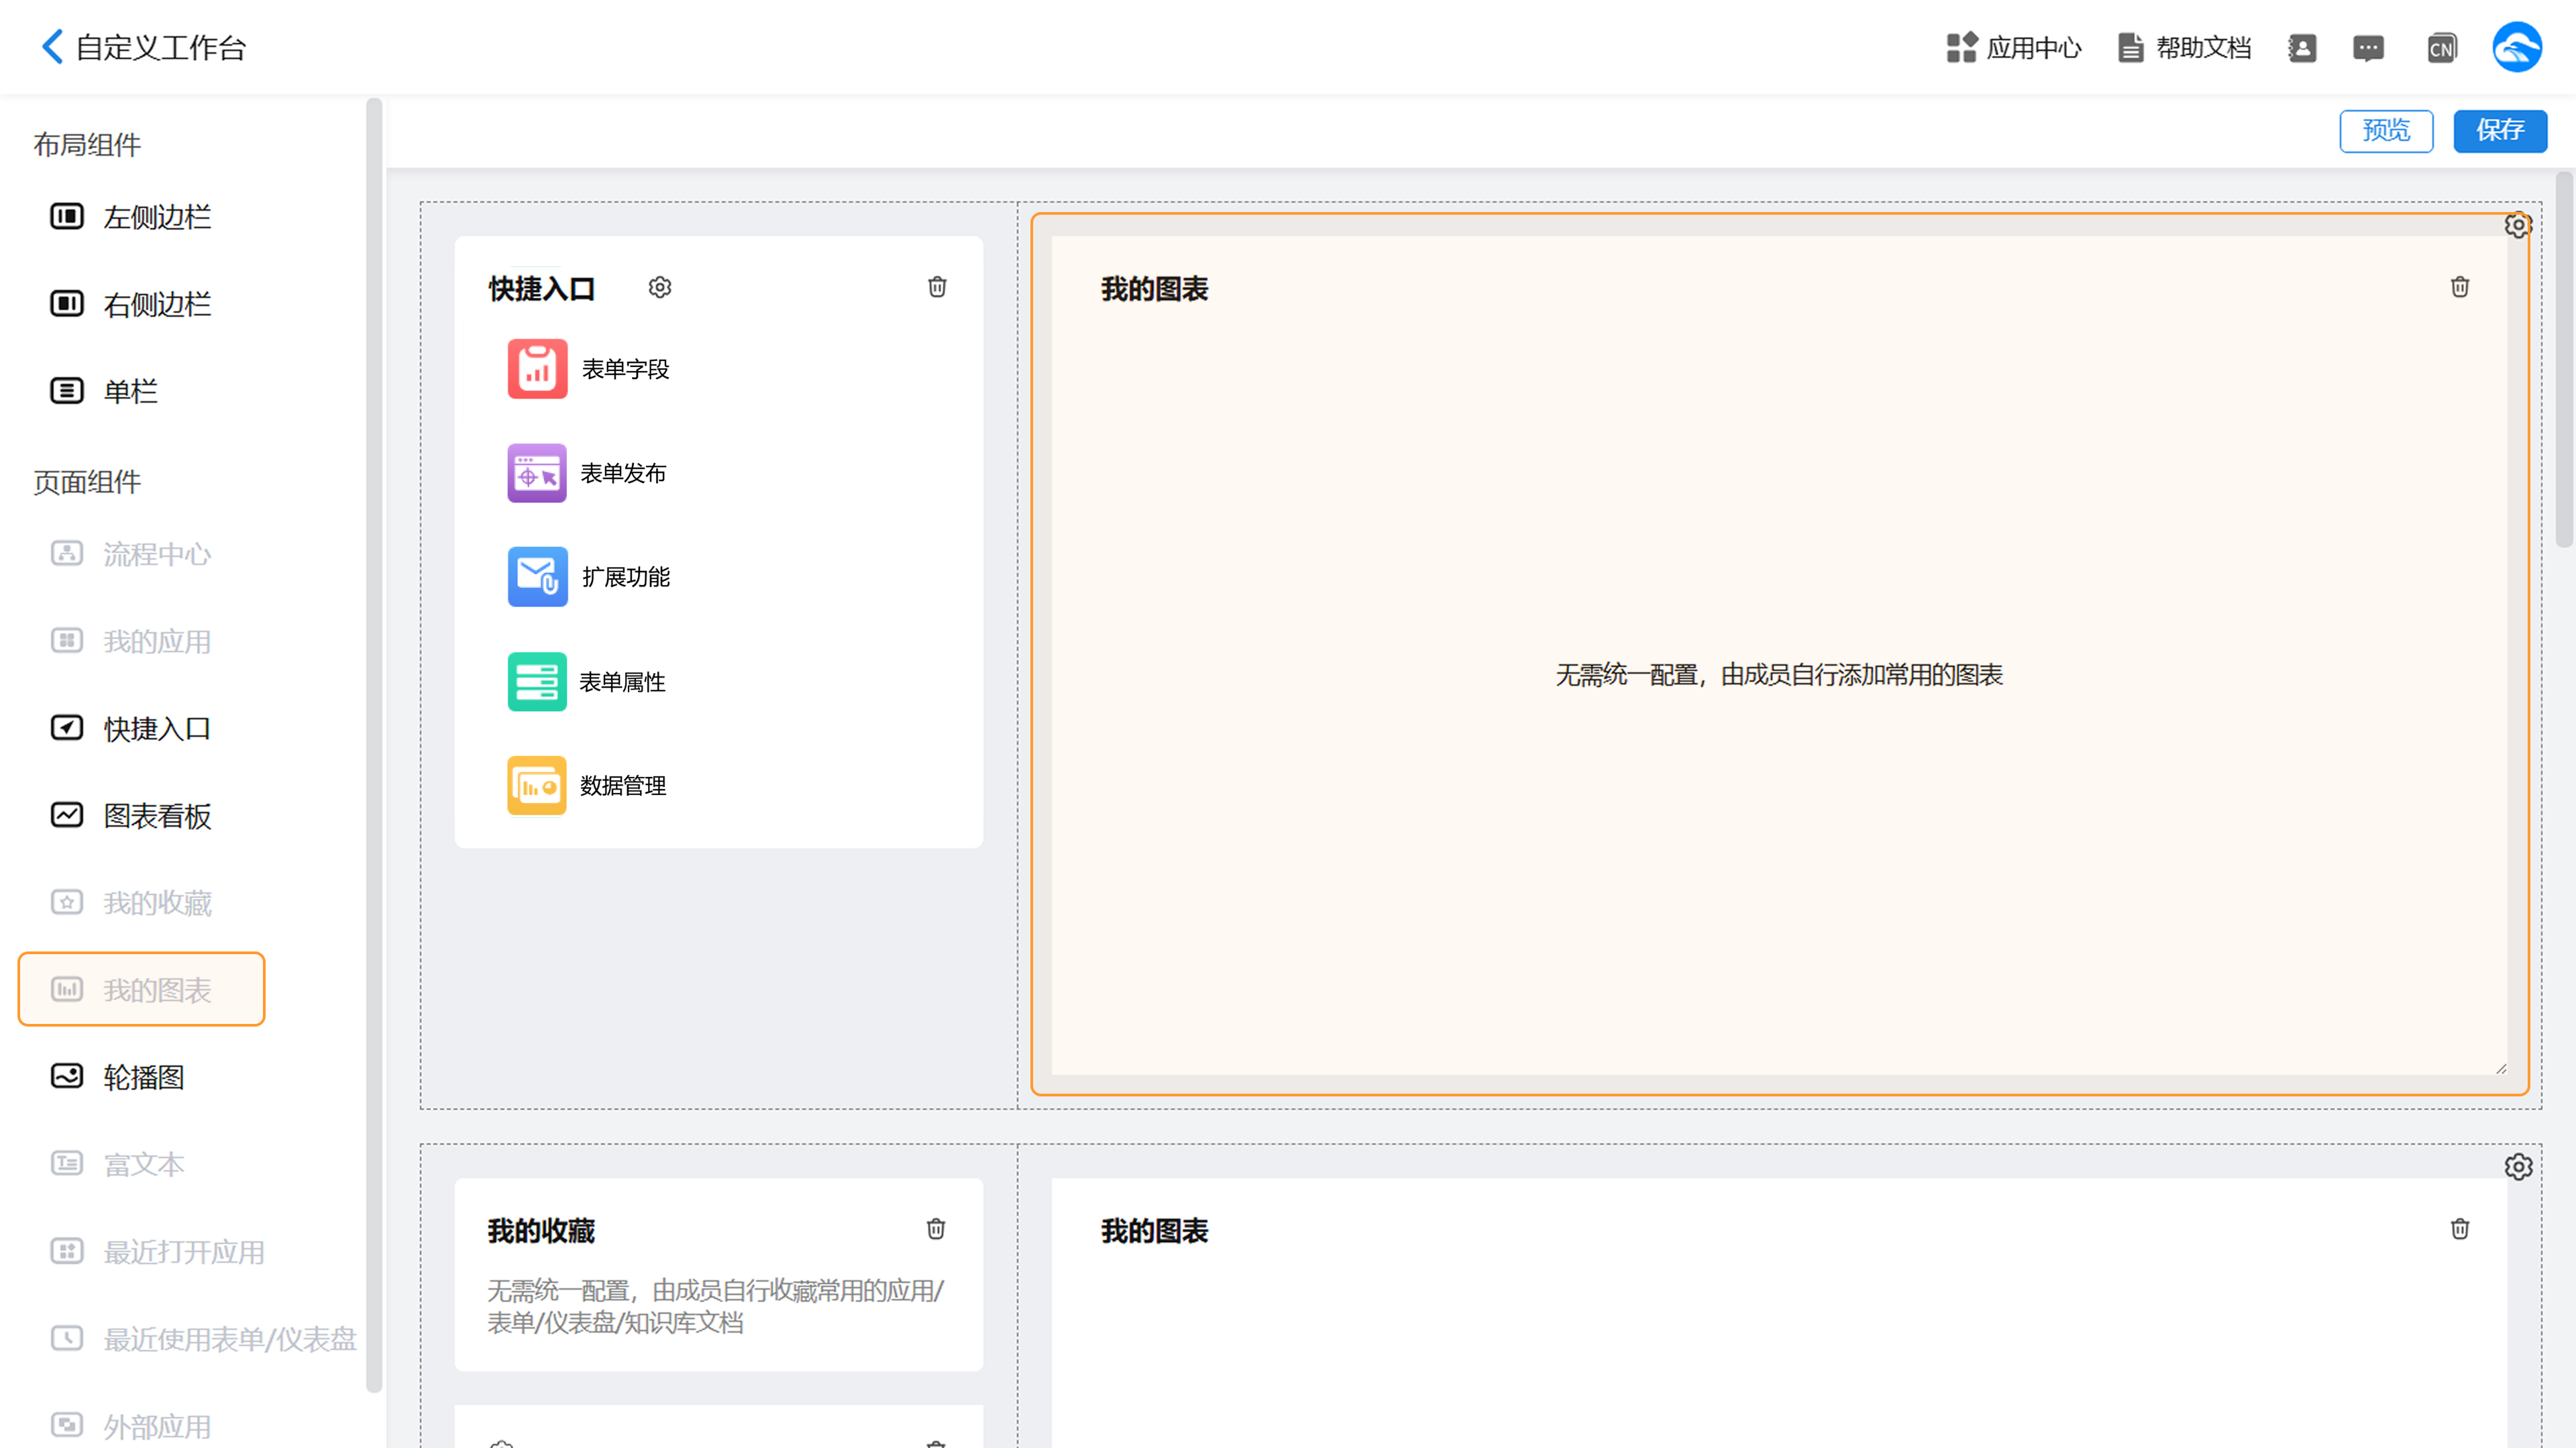Go back using the blue back arrow
2576x1448 pixels.
[x=52, y=46]
